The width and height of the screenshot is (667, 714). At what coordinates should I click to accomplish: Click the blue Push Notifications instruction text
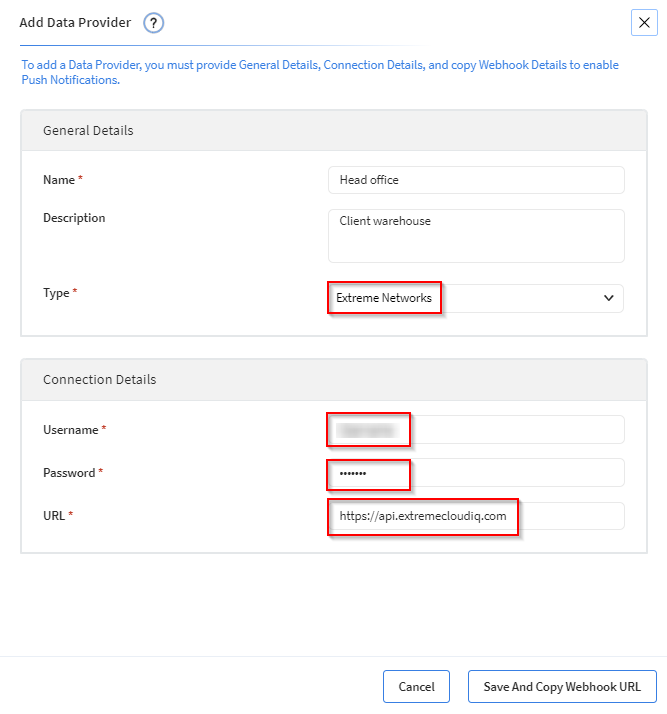320,72
